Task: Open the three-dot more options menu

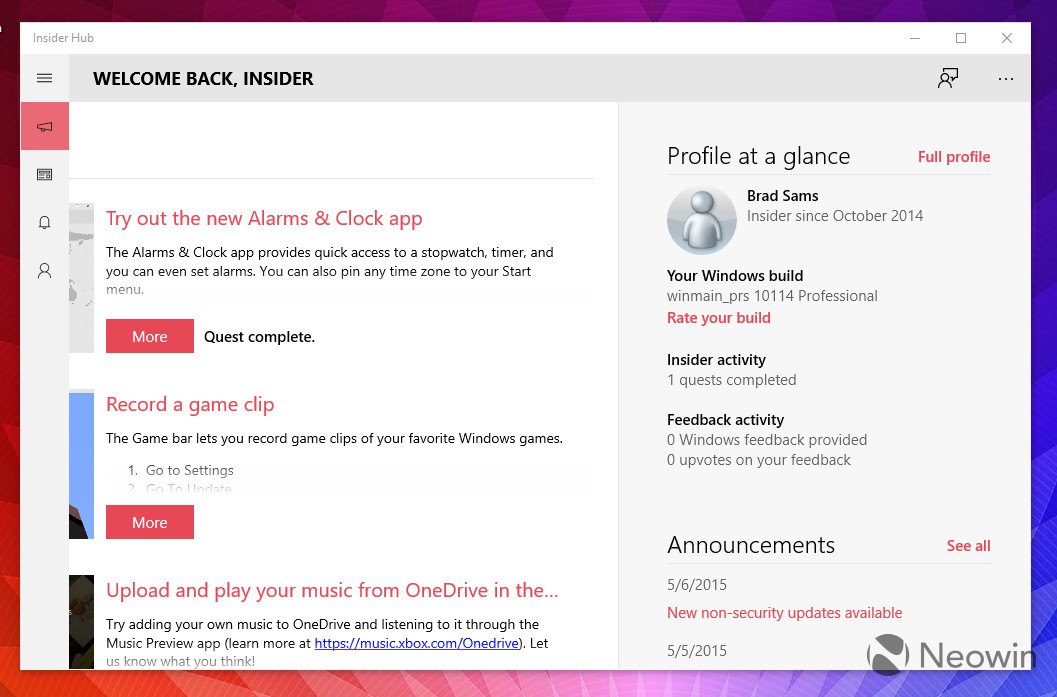Action: point(1006,79)
